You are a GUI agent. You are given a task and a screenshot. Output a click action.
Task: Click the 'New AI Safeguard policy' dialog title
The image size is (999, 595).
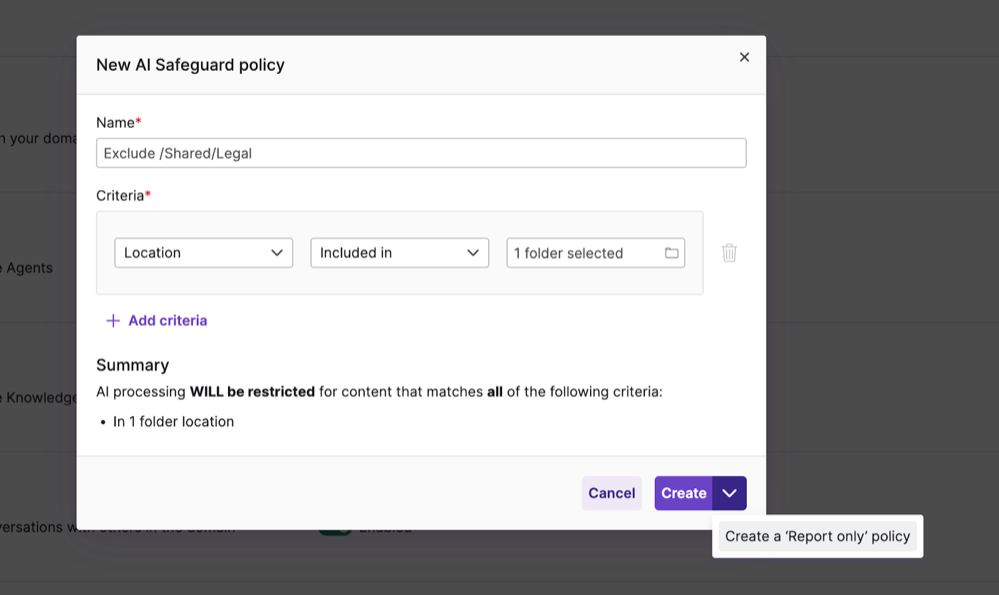pos(190,65)
